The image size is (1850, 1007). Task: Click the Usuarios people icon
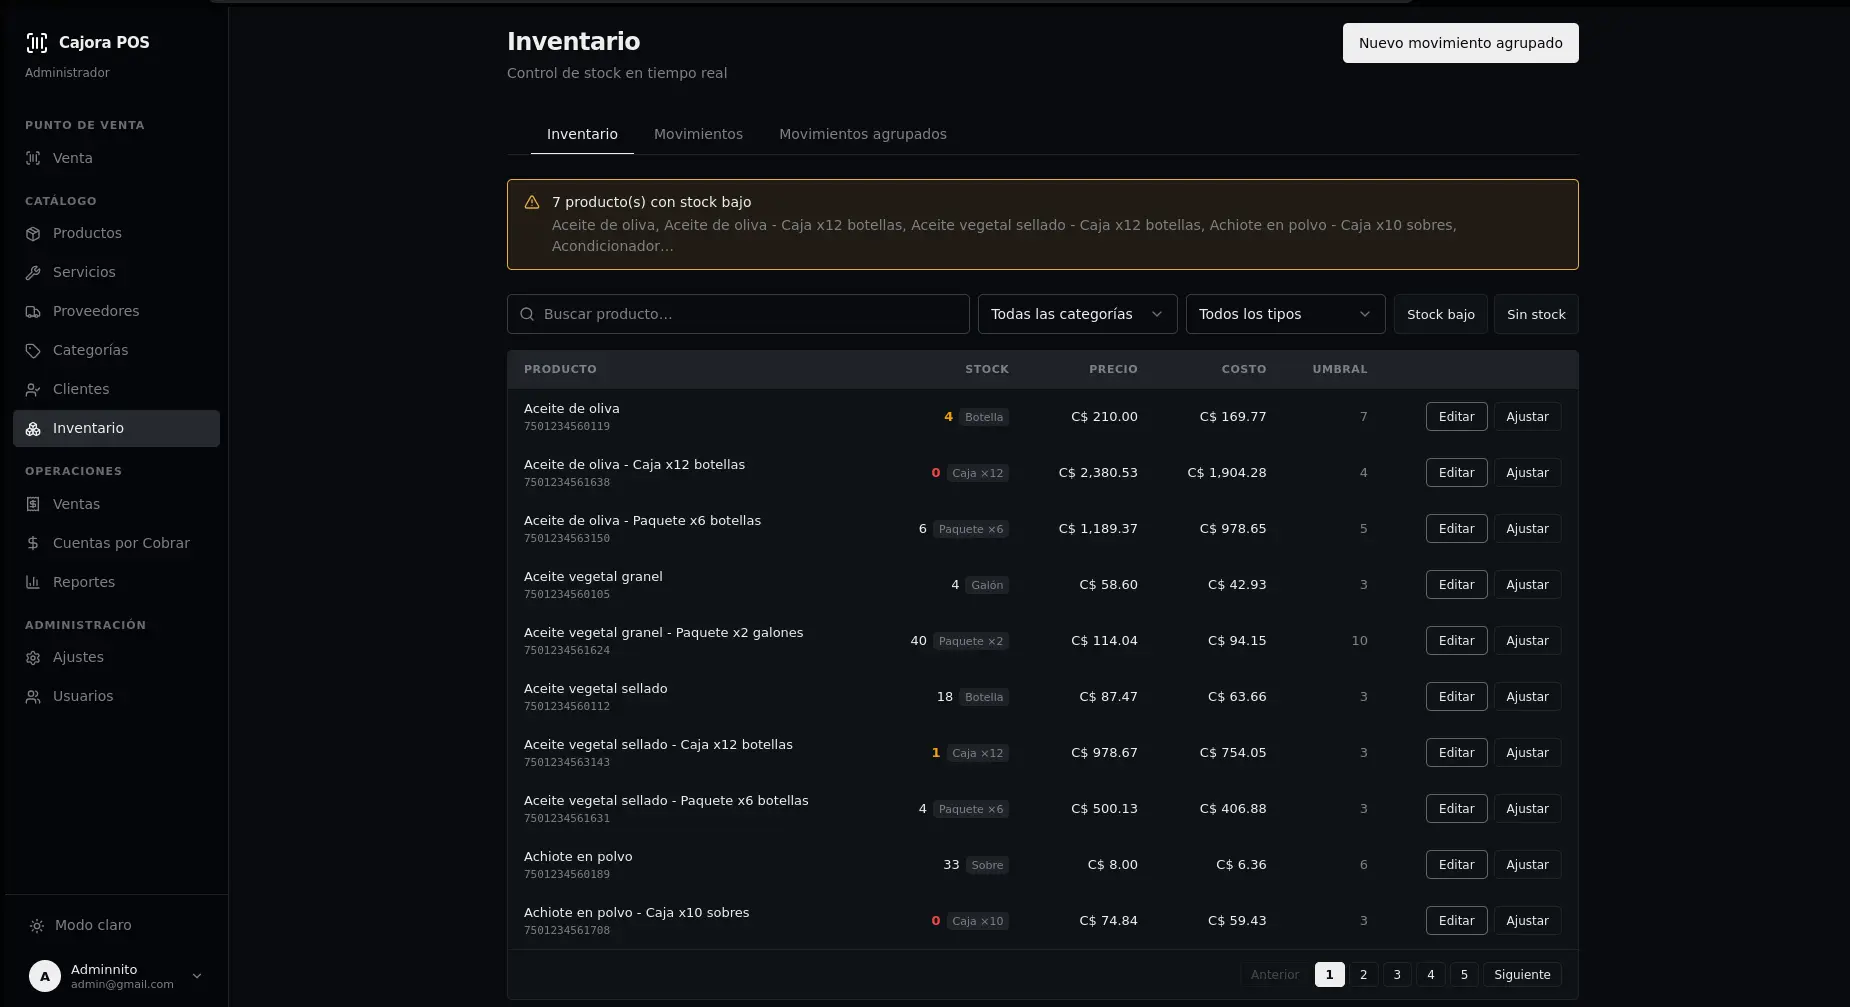click(33, 696)
